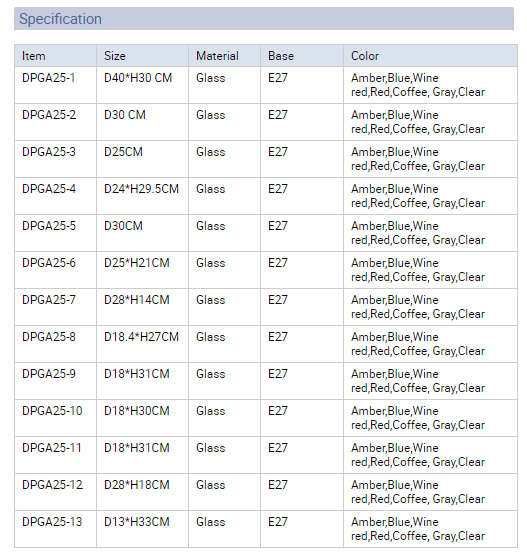Click the Base column header
The width and height of the screenshot is (527, 556).
point(302,56)
